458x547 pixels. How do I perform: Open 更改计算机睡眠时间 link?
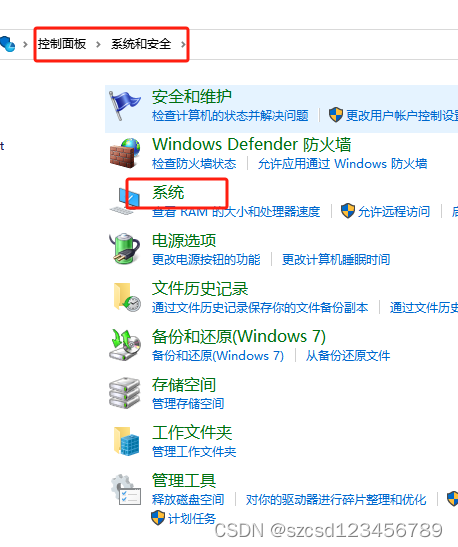(336, 260)
